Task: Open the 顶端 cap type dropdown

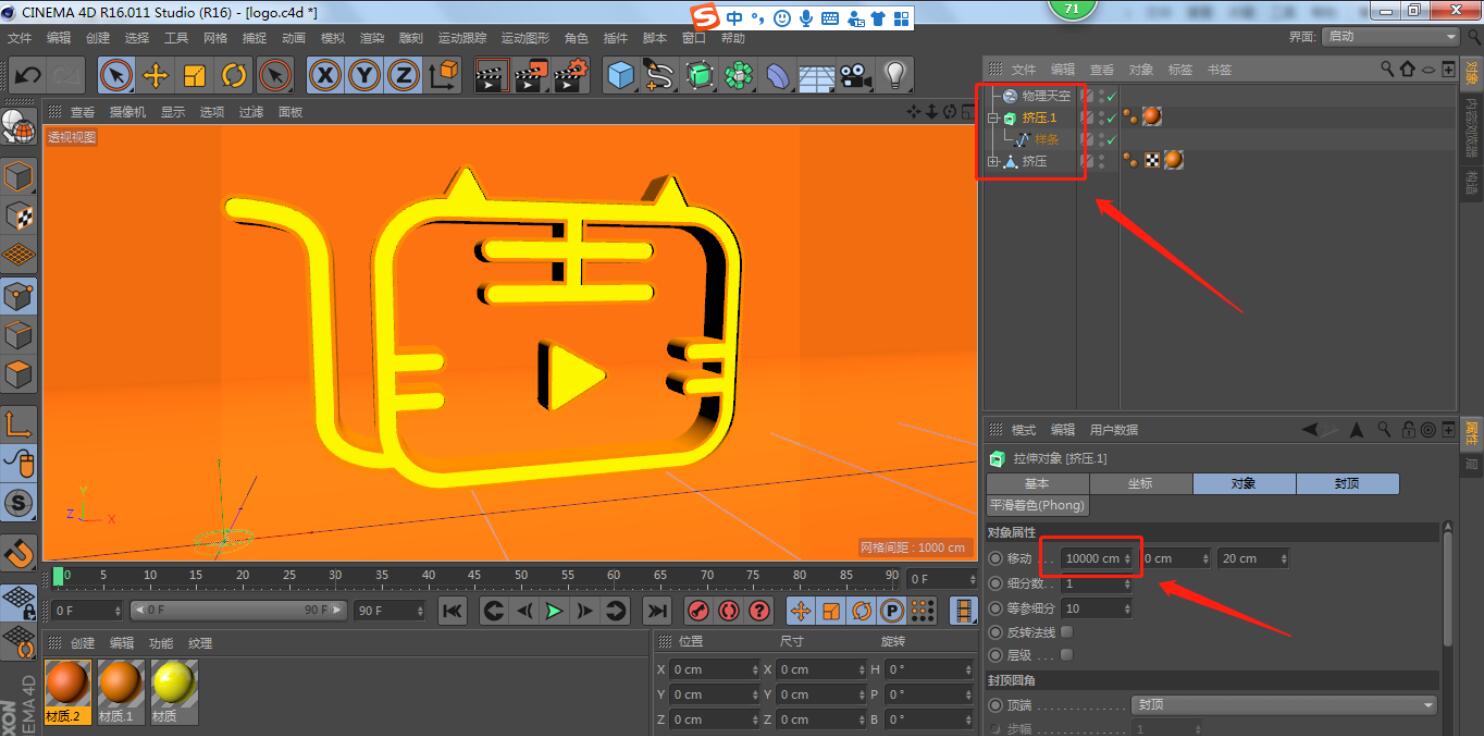Action: pos(1284,705)
